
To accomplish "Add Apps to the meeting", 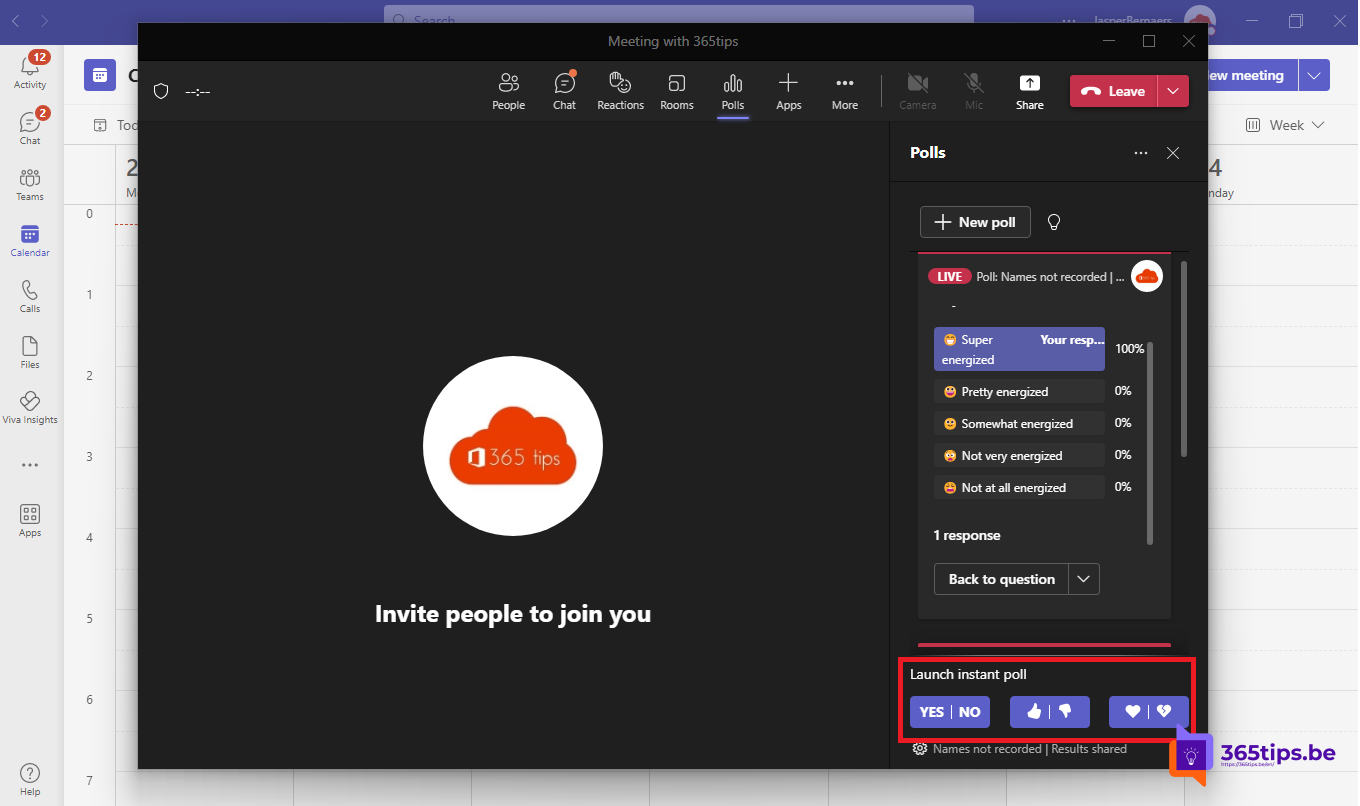I will [x=789, y=91].
